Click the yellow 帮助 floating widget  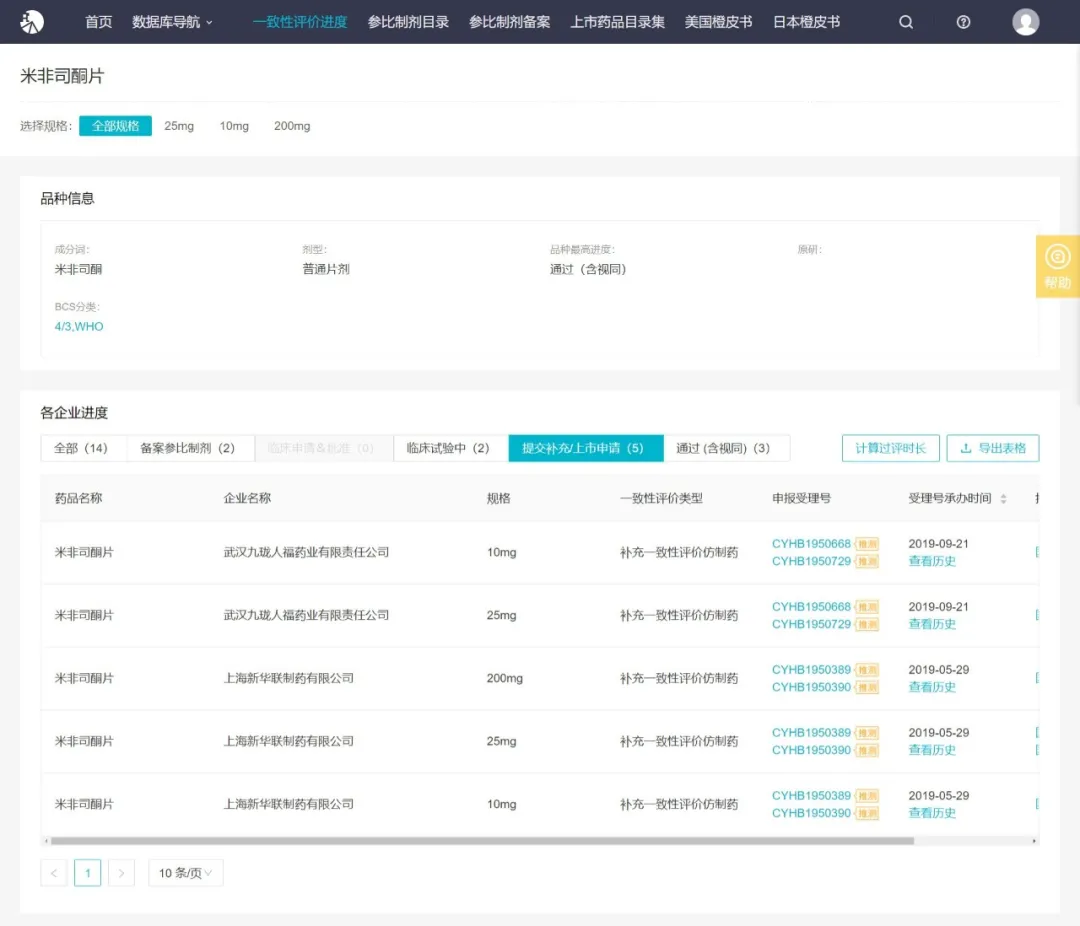[x=1057, y=266]
